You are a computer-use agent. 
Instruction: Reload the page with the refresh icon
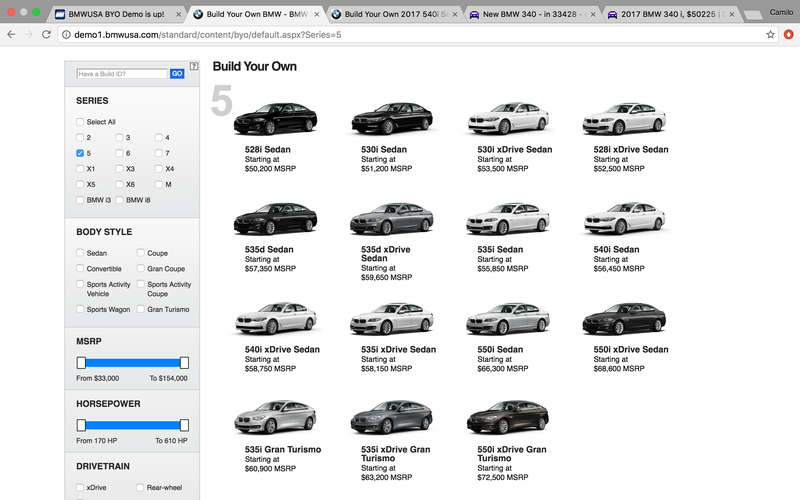[x=46, y=35]
